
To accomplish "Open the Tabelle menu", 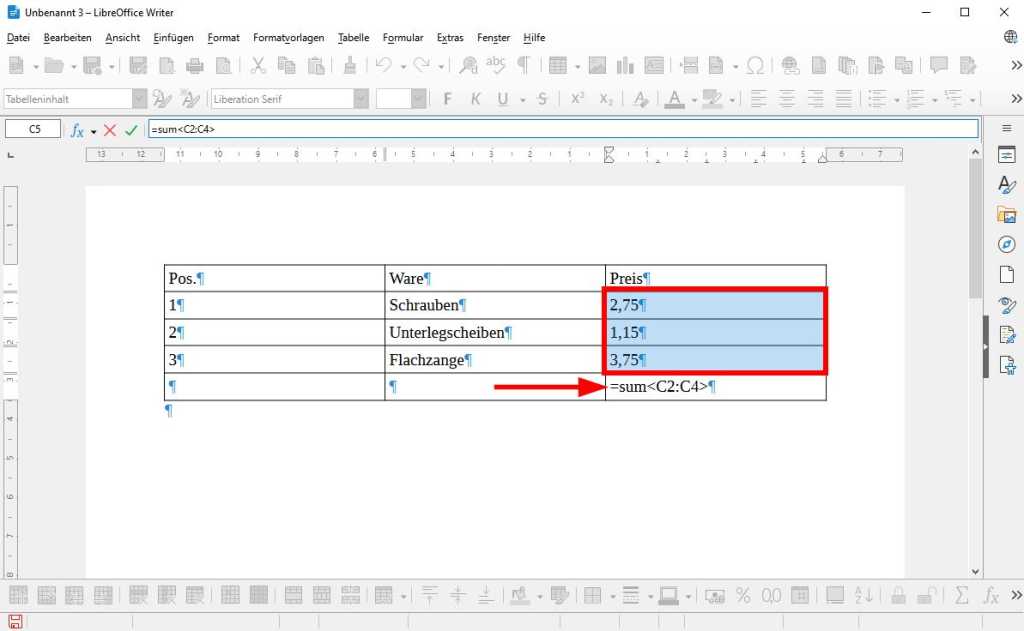I will [354, 37].
